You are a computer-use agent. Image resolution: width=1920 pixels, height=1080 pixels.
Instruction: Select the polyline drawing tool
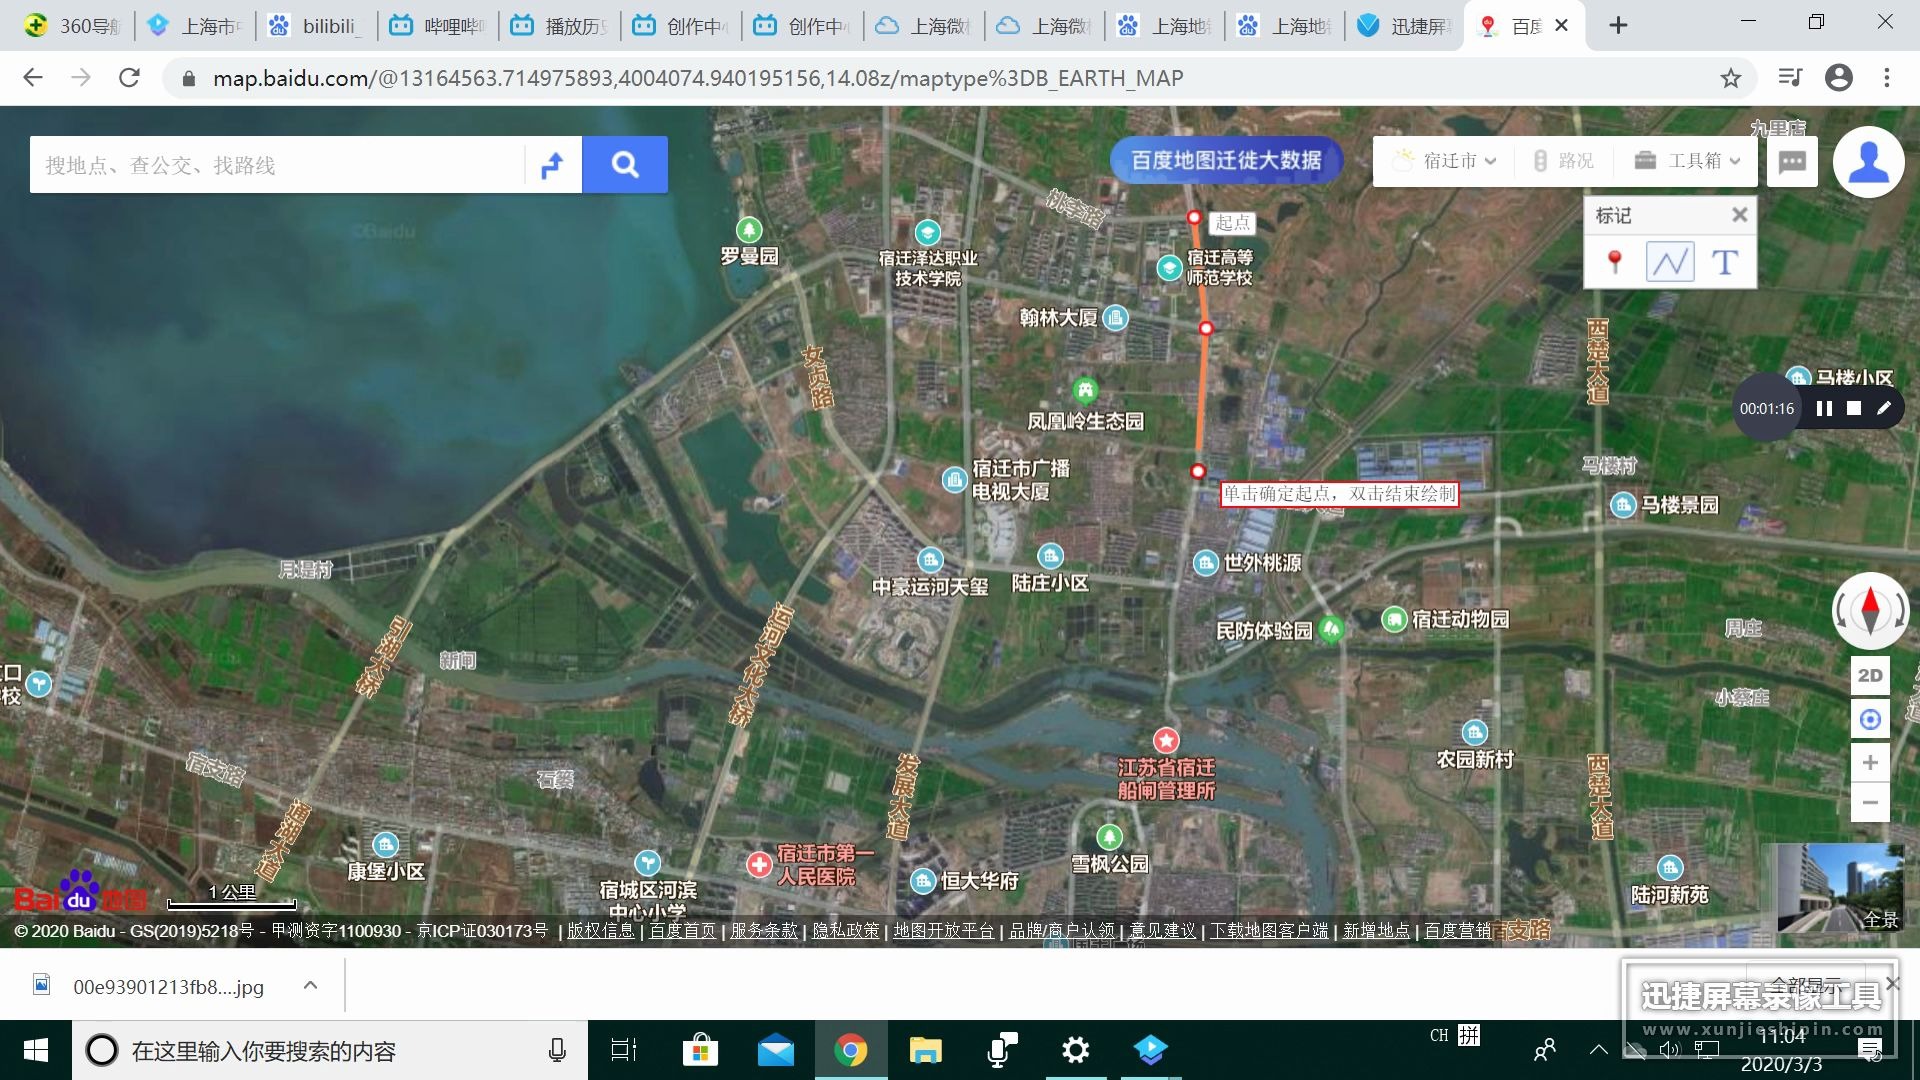coord(1670,262)
